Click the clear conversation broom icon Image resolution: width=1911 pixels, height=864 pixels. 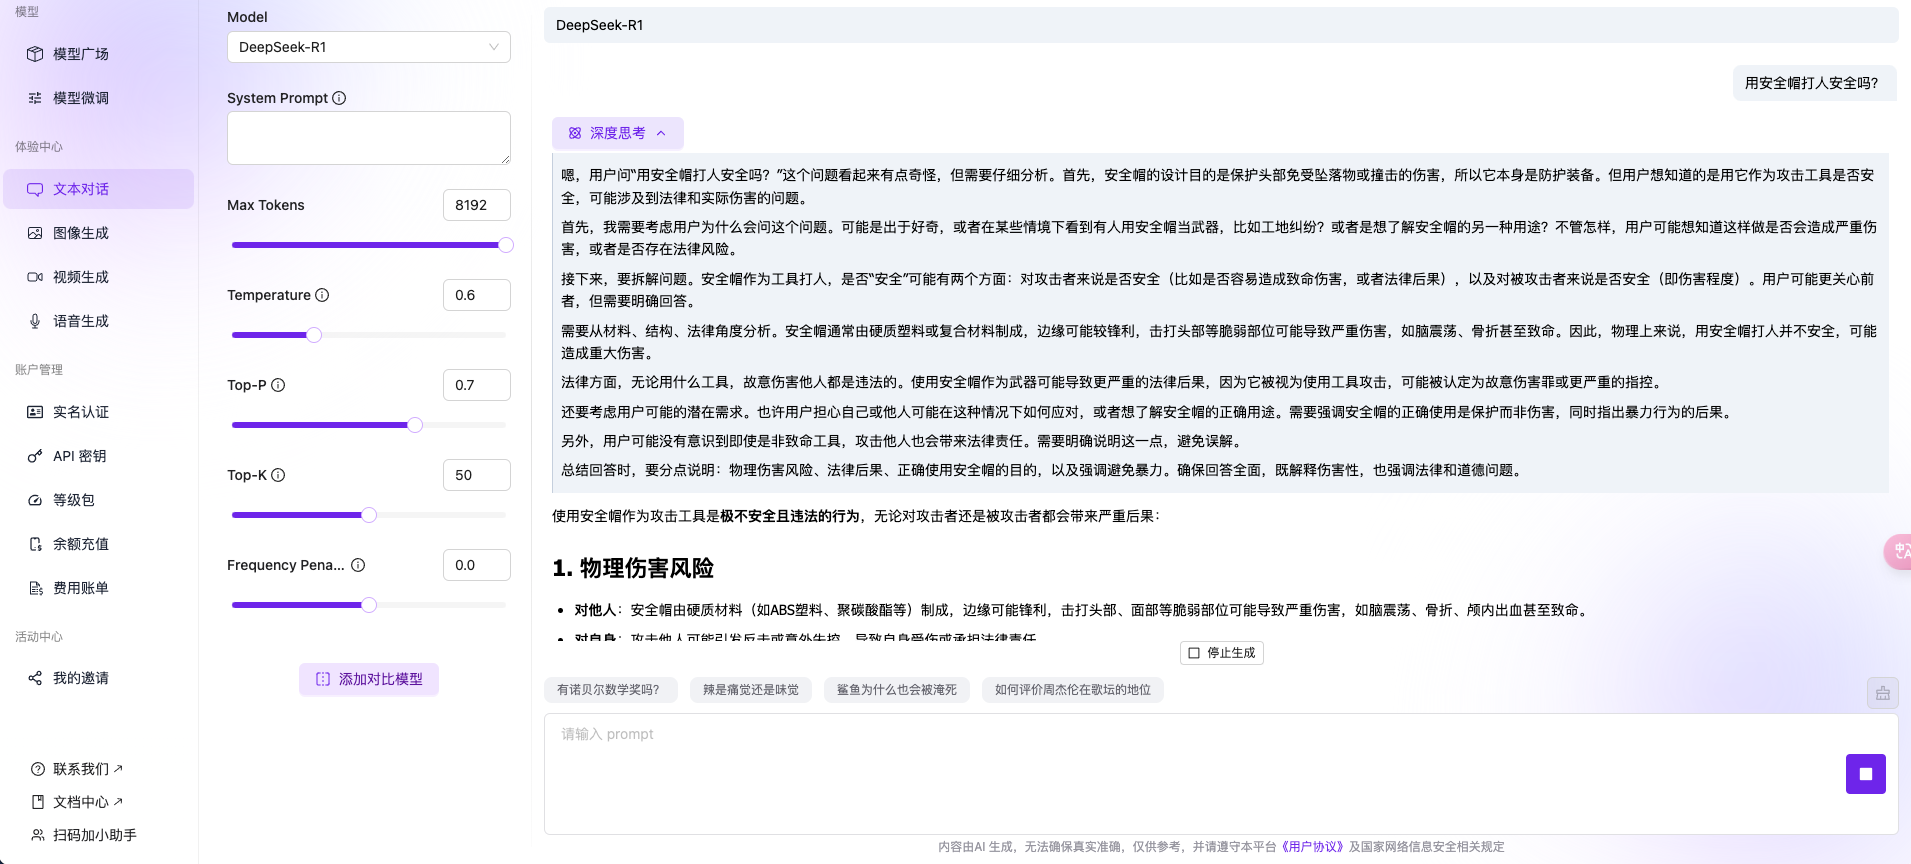[1882, 693]
